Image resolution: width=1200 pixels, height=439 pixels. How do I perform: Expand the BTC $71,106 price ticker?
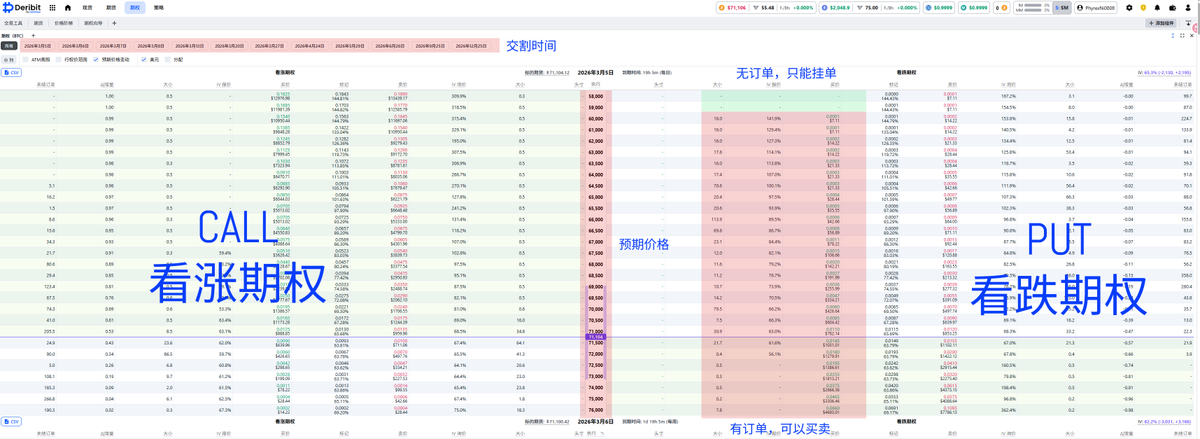735,7
